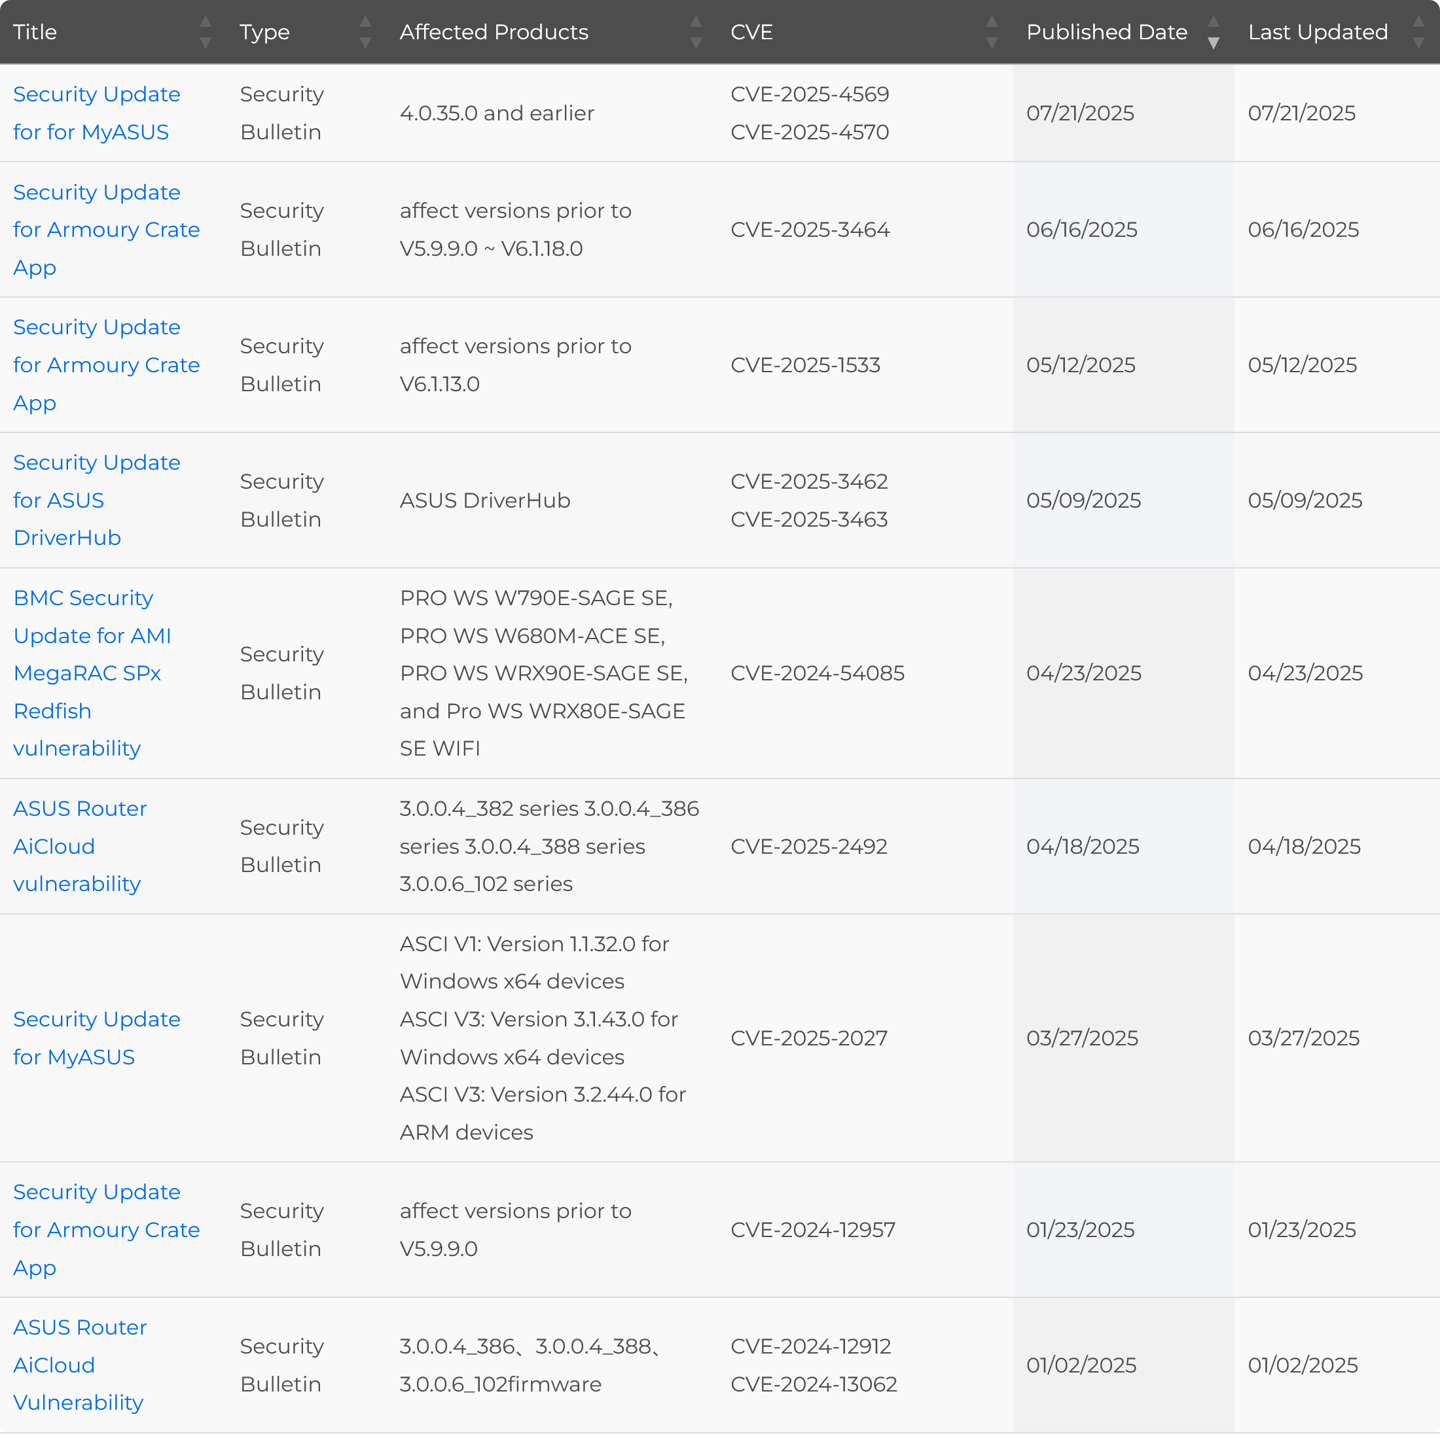The image size is (1440, 1434).
Task: Sort table by Affected Products header text
Action: [494, 32]
